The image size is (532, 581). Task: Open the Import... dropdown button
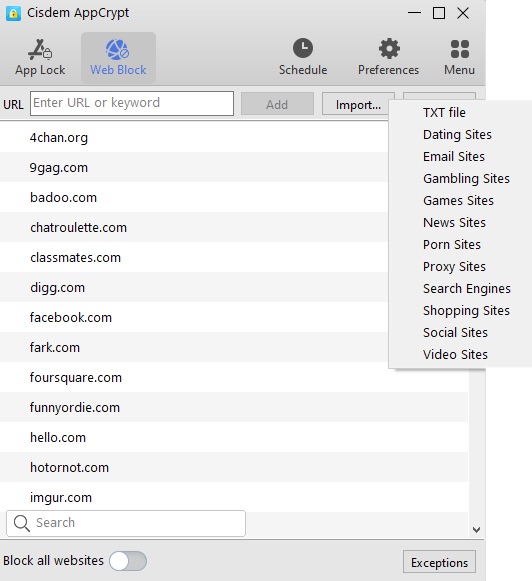[x=358, y=104]
